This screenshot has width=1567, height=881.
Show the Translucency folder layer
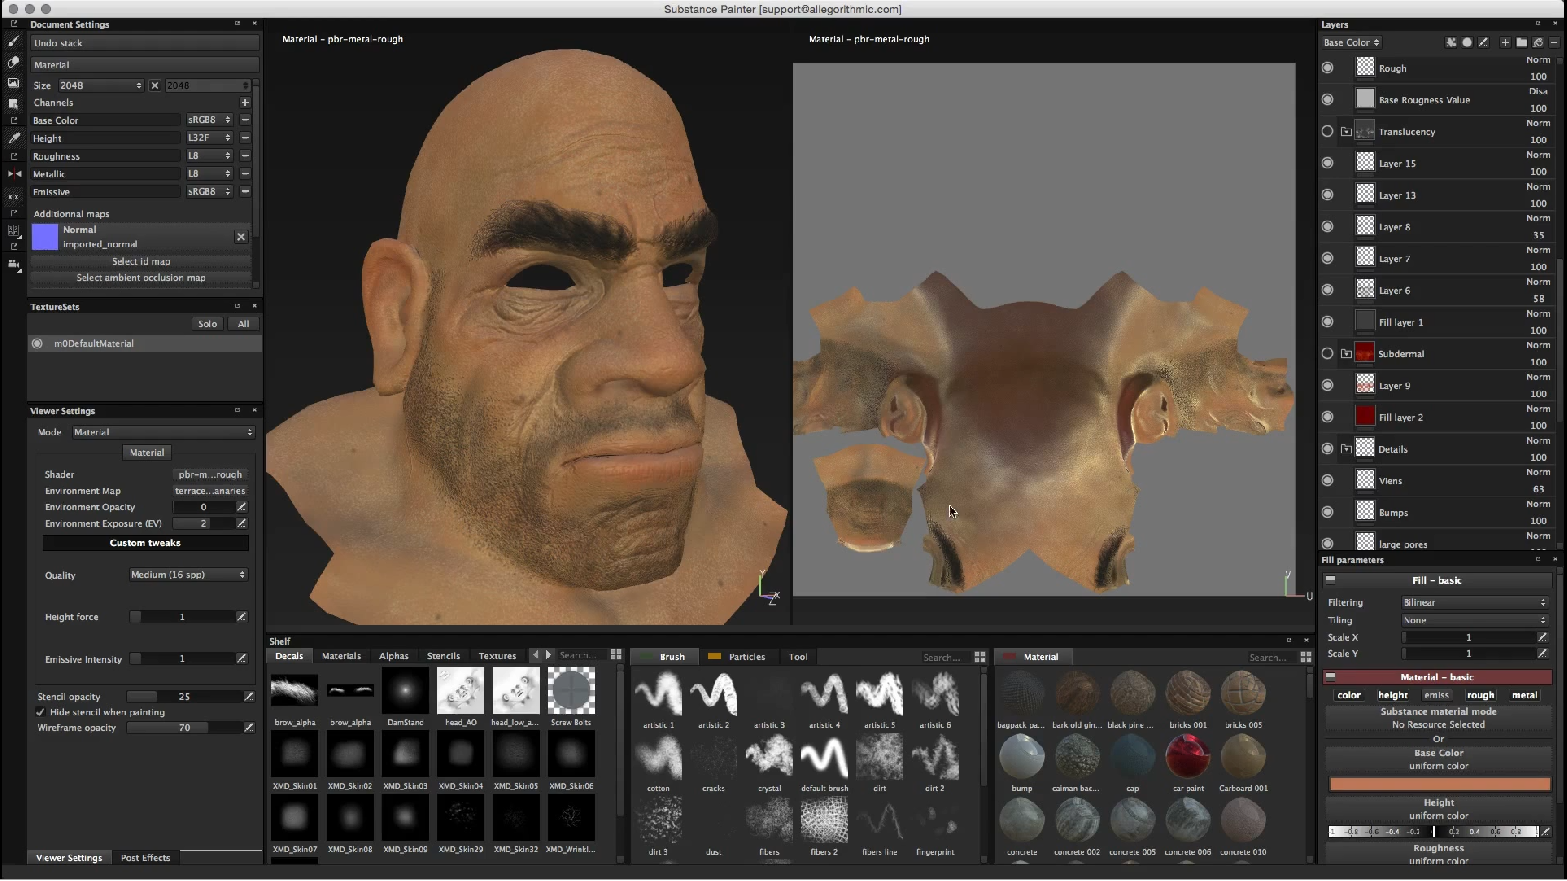point(1327,131)
